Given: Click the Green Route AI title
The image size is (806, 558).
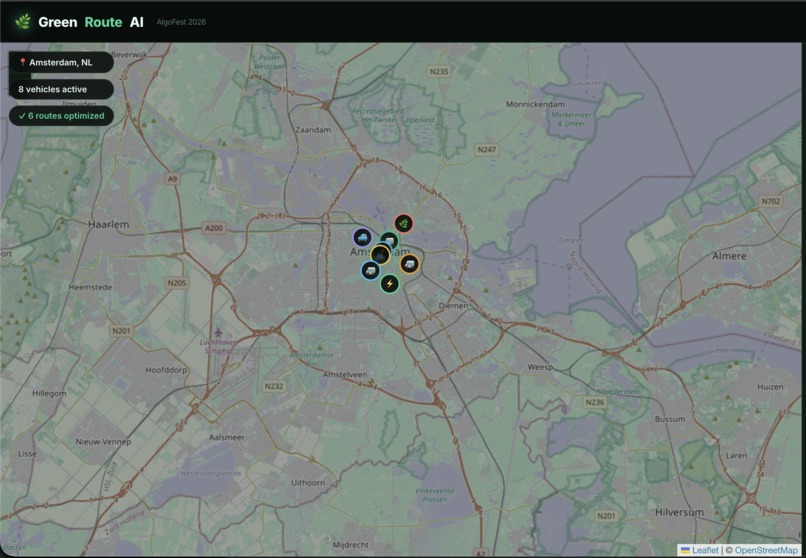Looking at the screenshot, I should (91, 22).
